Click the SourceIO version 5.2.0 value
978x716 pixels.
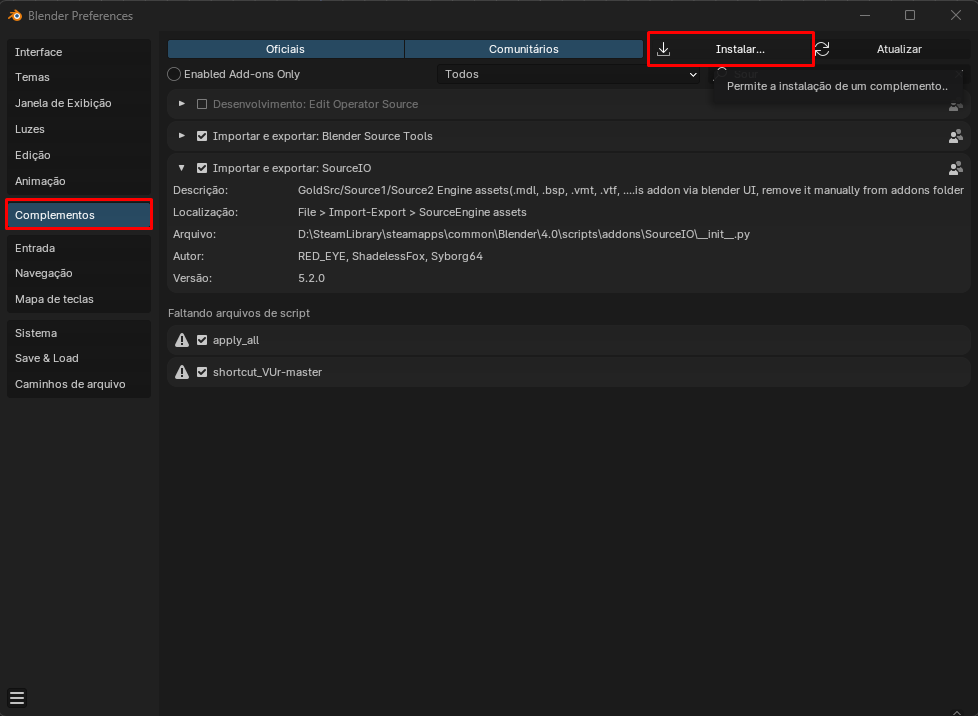click(311, 278)
